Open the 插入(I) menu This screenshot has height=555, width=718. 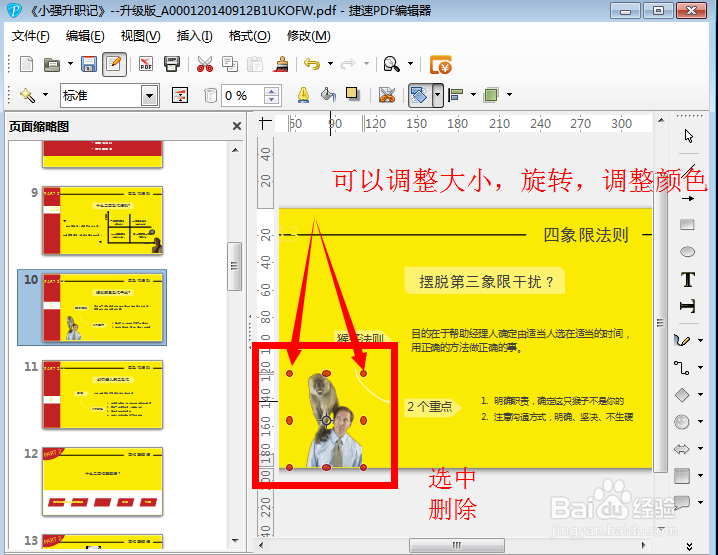[194, 36]
